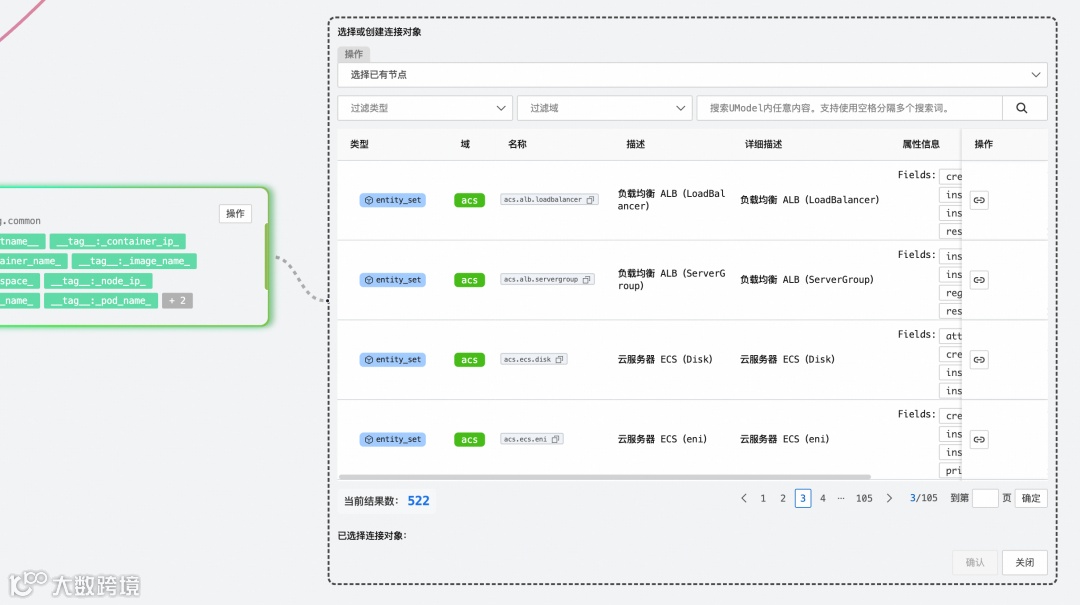Click the horizontal table scrollbar
This screenshot has height=605, width=1080.
tap(605, 476)
